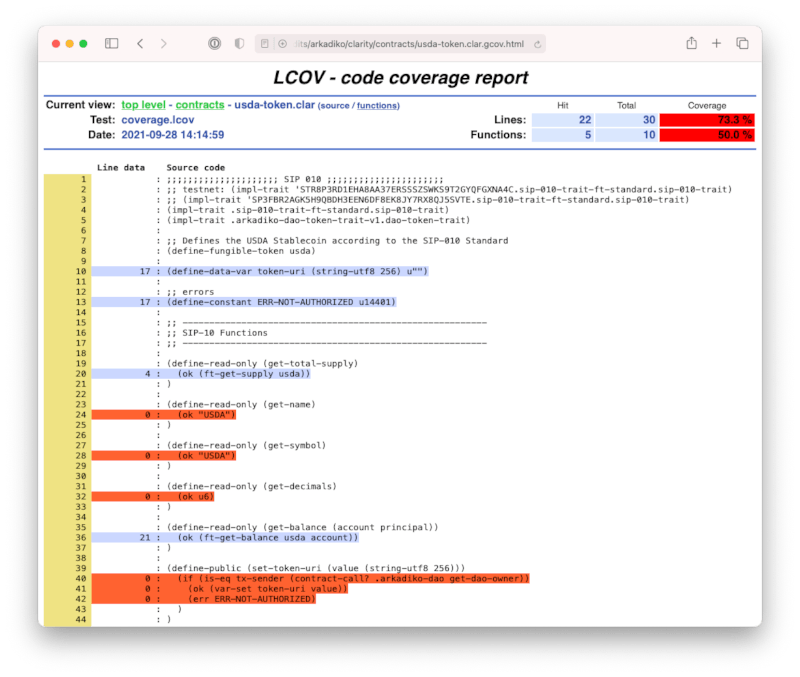Screen dimensions: 800x677
Task: Click line 39 define-public set-token-uri
Action: [316, 568]
